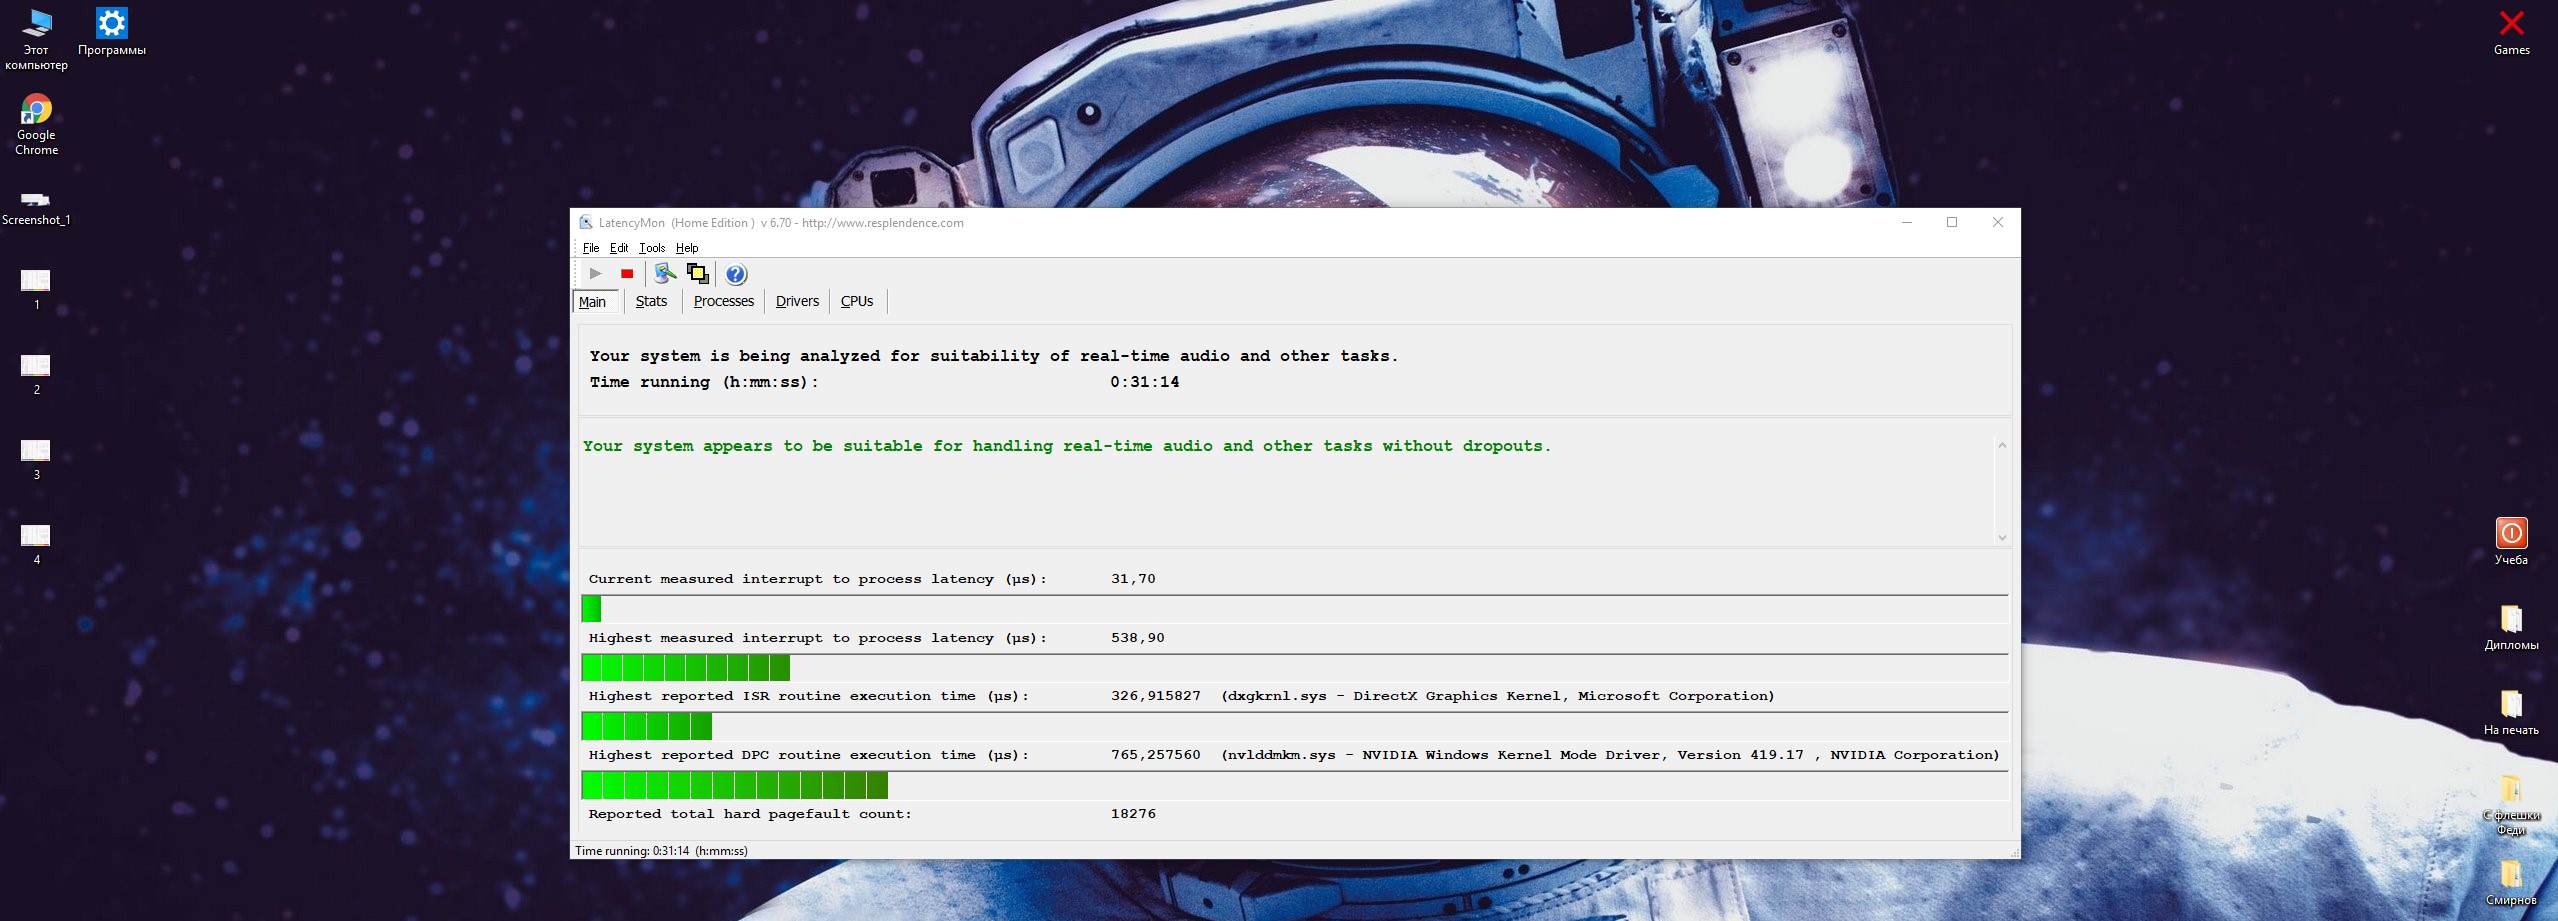Open help via blue question mark icon
Image resolution: width=2558 pixels, height=921 pixels.
(736, 274)
